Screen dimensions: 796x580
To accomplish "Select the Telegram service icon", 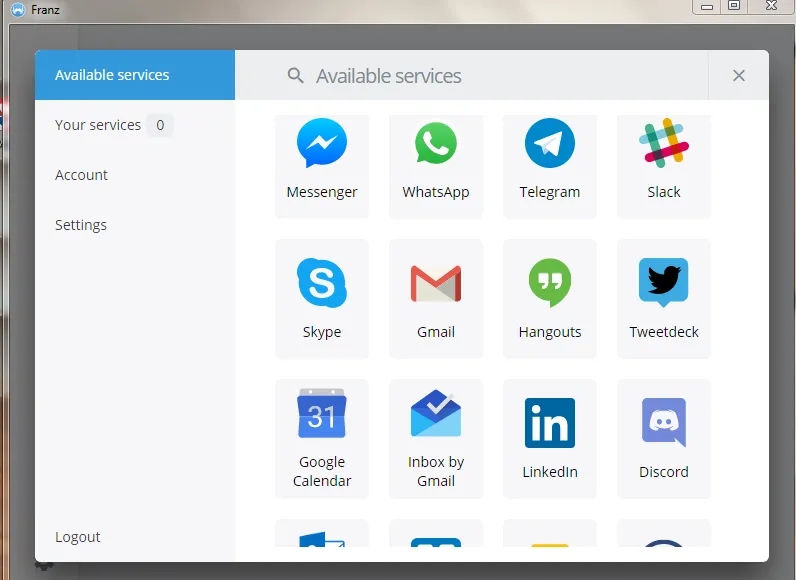I will point(550,143).
